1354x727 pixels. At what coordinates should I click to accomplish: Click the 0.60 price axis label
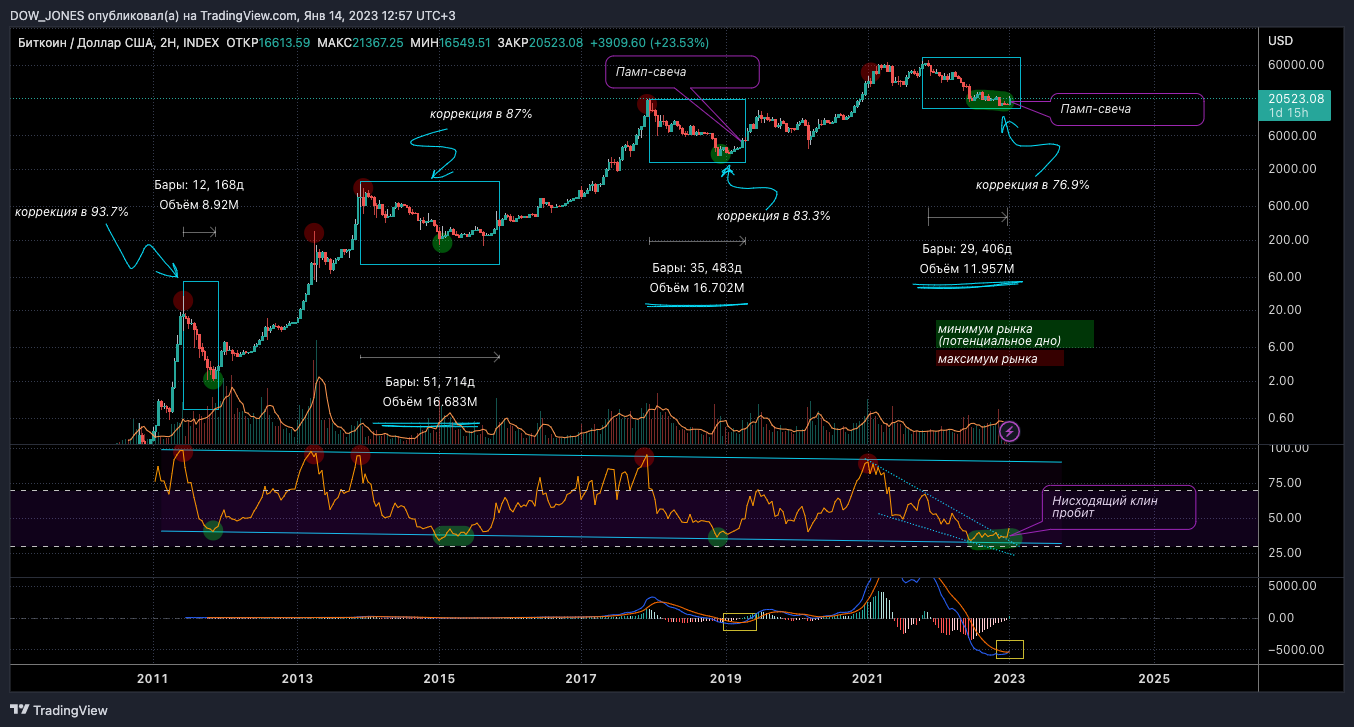coord(1281,418)
